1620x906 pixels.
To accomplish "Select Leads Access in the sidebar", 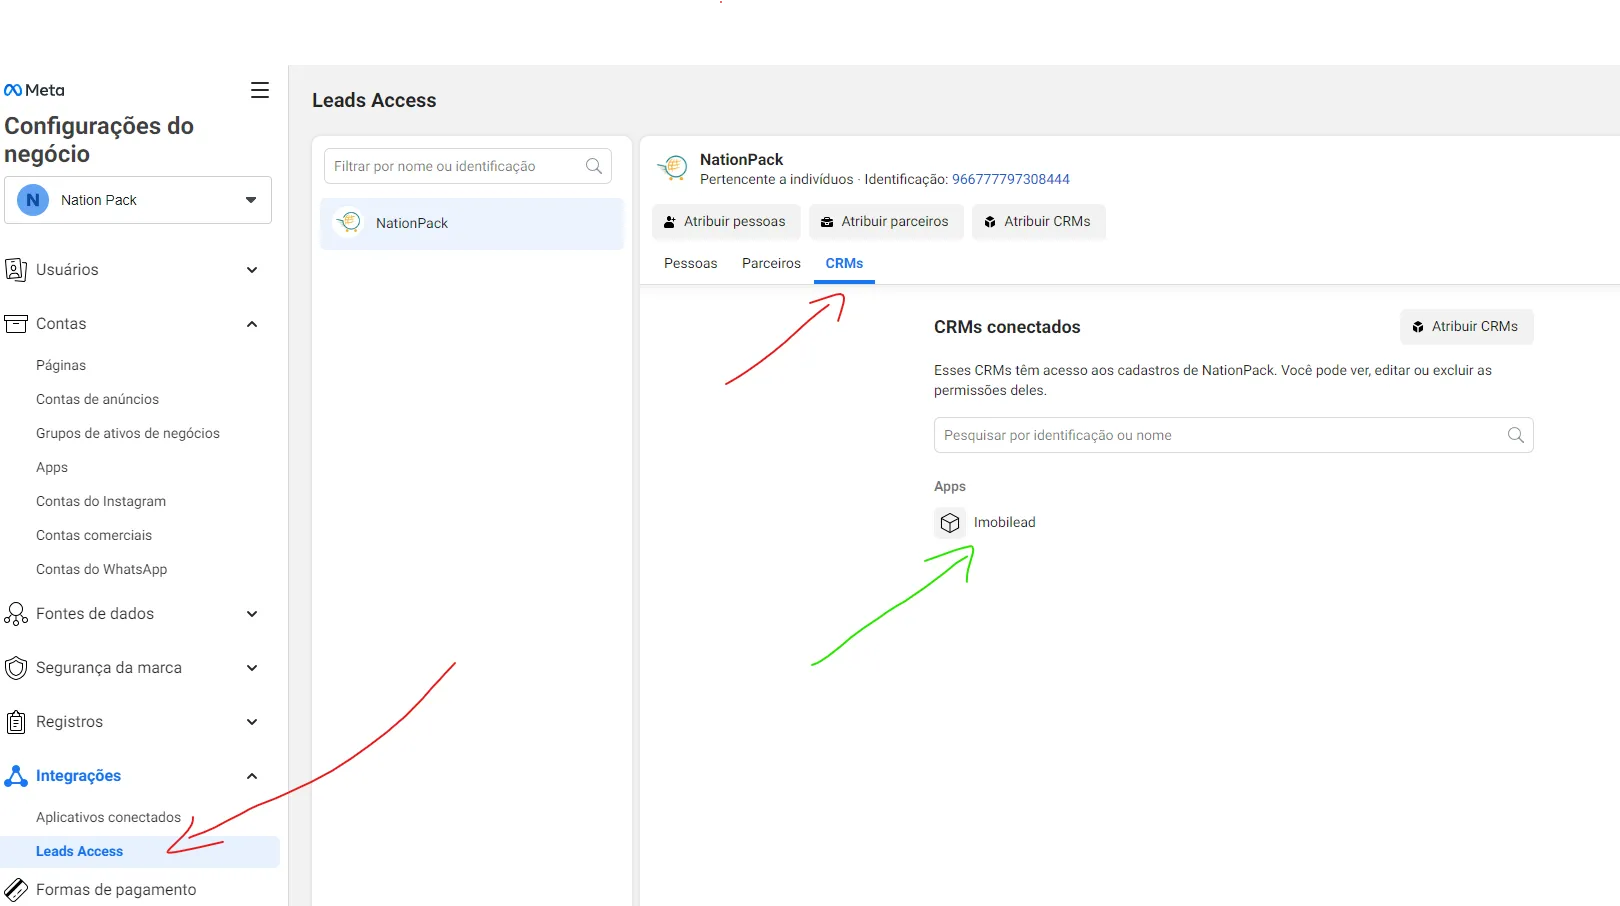I will pos(140,852).
